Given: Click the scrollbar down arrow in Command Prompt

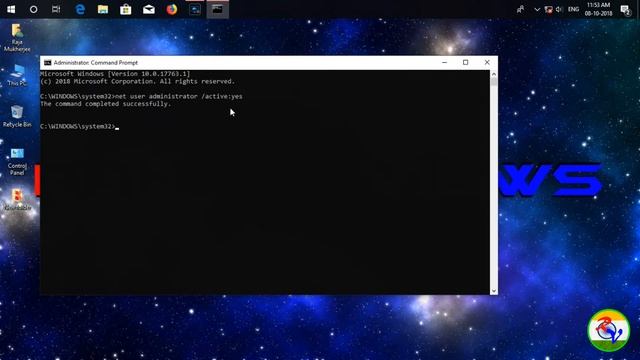Looking at the screenshot, I should tap(494, 291).
